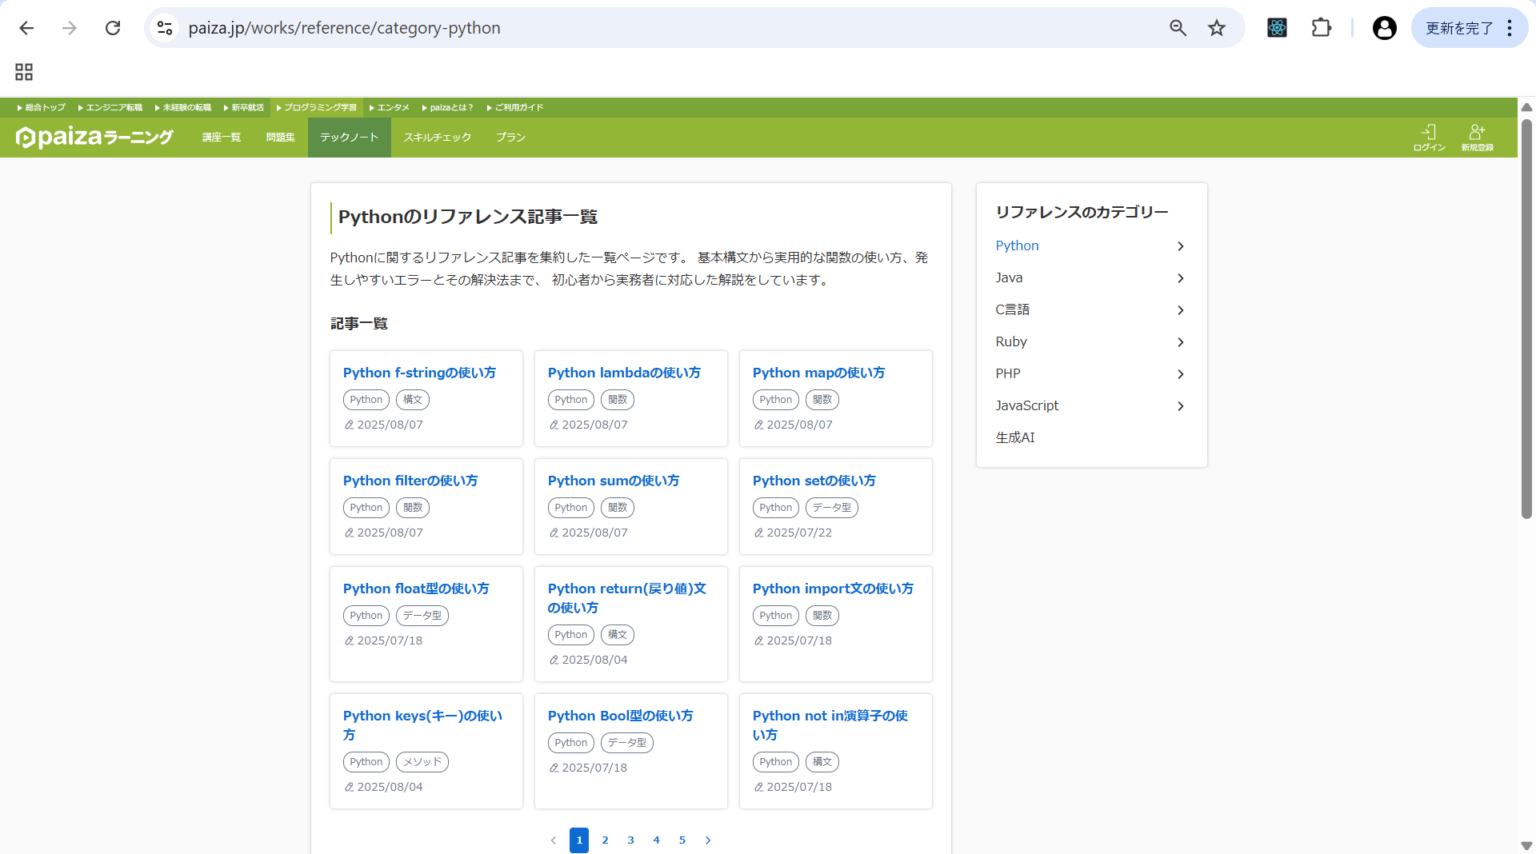Image resolution: width=1536 pixels, height=854 pixels.
Task: Go to pagination page 3
Action: pyautogui.click(x=630, y=840)
